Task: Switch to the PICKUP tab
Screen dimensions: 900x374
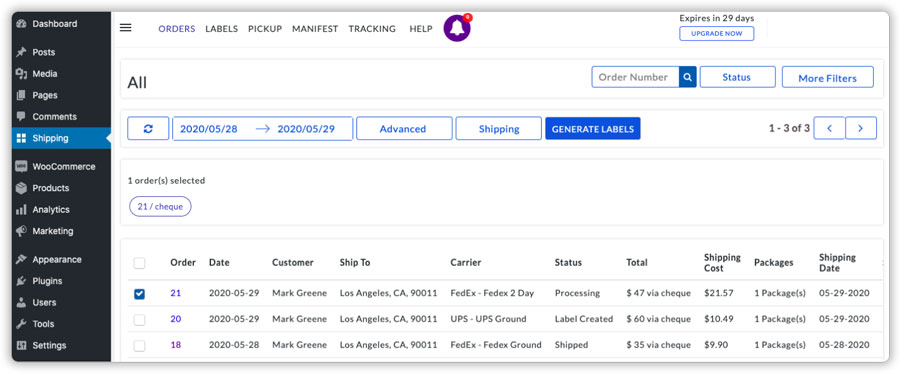Action: (x=265, y=29)
